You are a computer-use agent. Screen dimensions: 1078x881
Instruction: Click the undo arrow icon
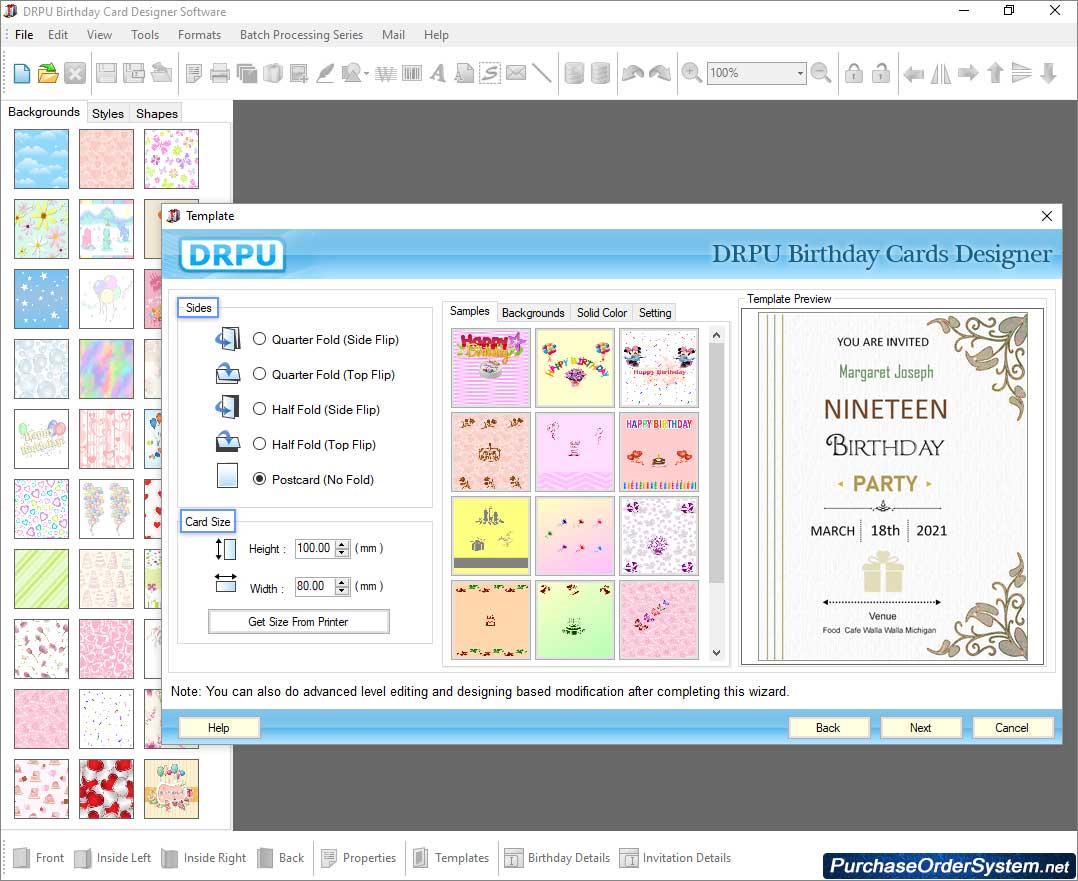coord(632,73)
